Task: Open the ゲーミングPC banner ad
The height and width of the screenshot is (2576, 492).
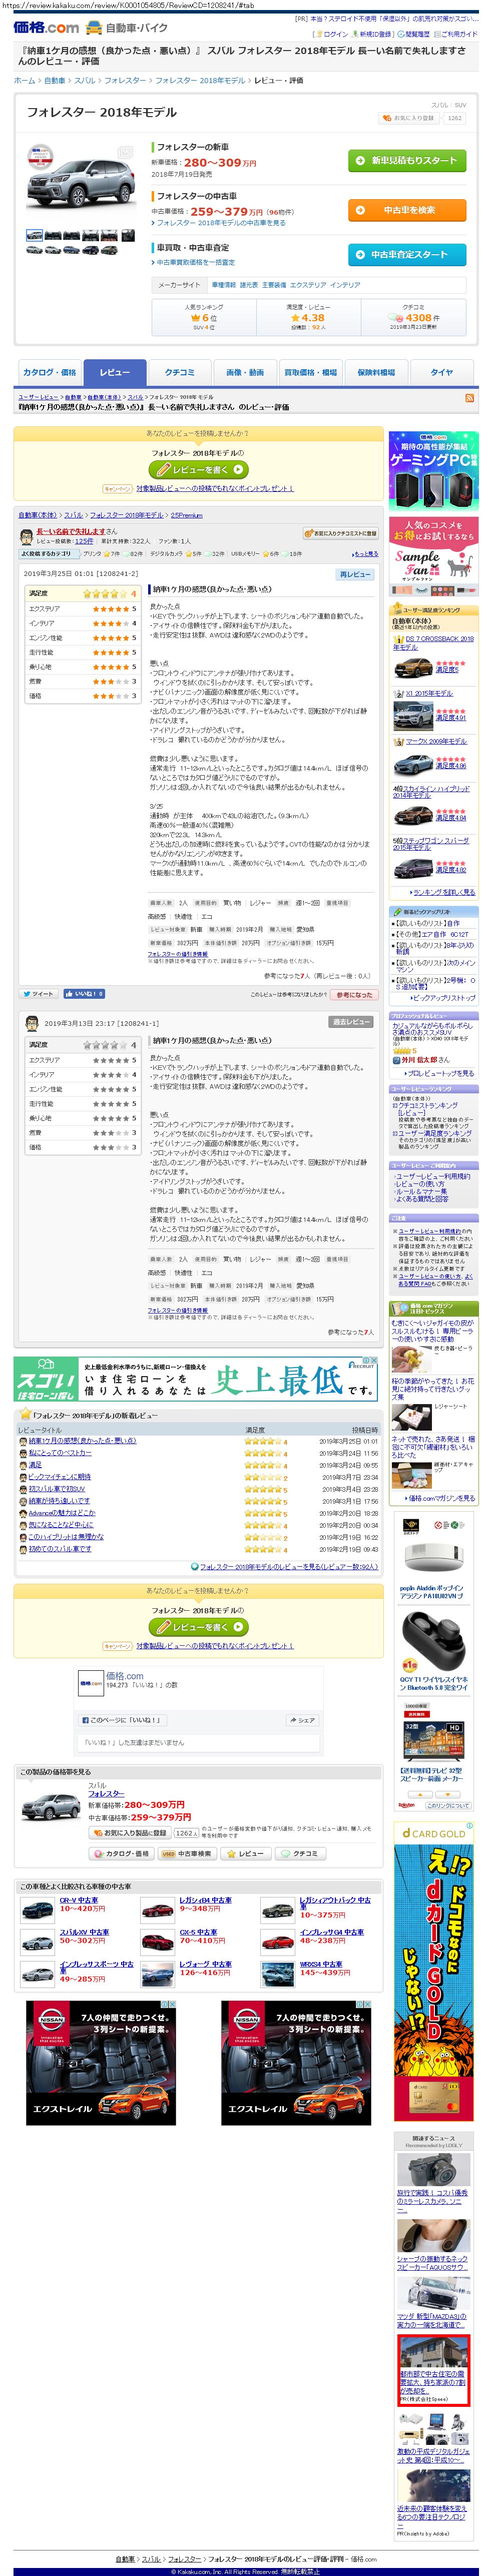Action: 433,472
